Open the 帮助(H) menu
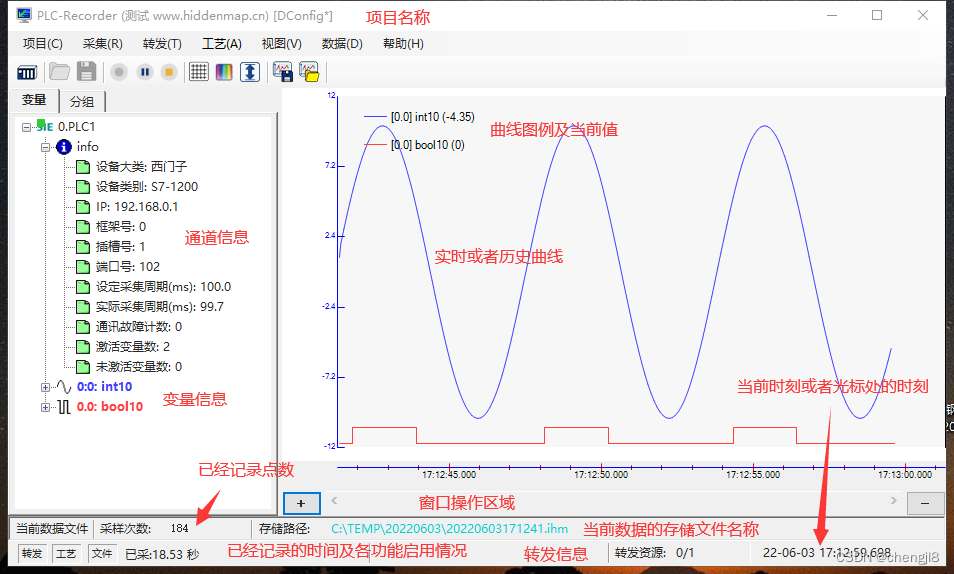This screenshot has width=954, height=574. 403,44
